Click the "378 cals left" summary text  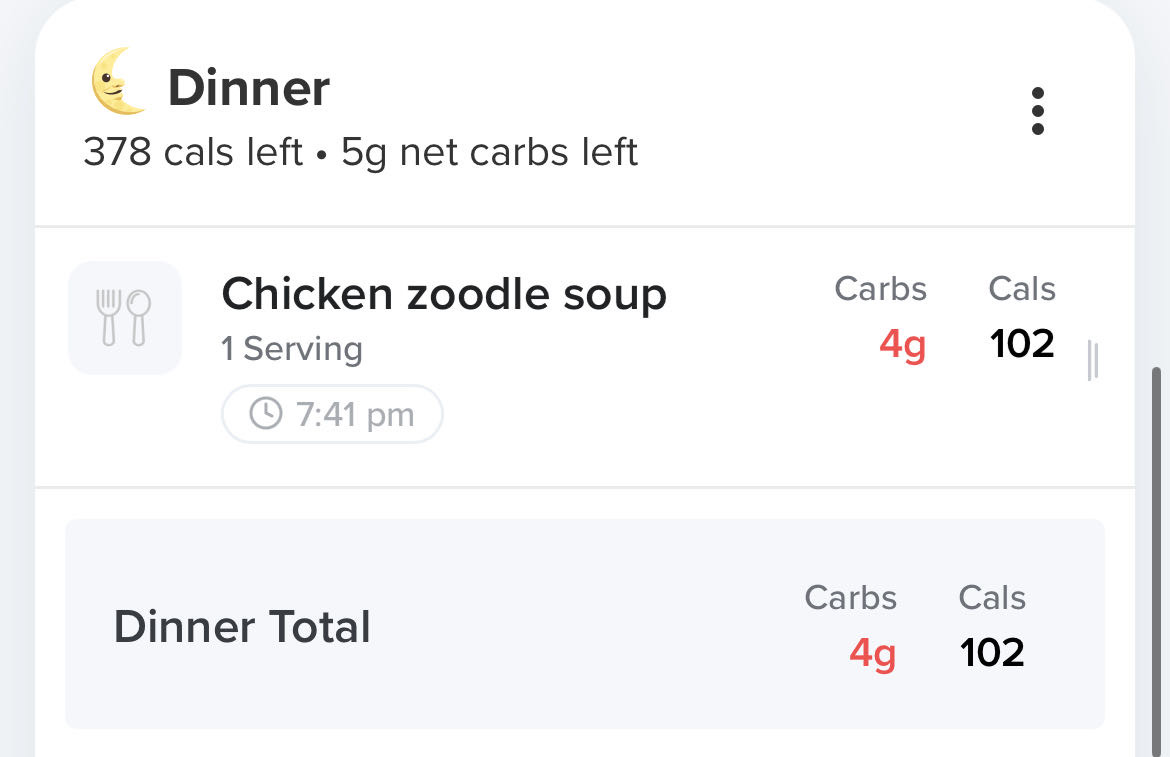point(193,153)
